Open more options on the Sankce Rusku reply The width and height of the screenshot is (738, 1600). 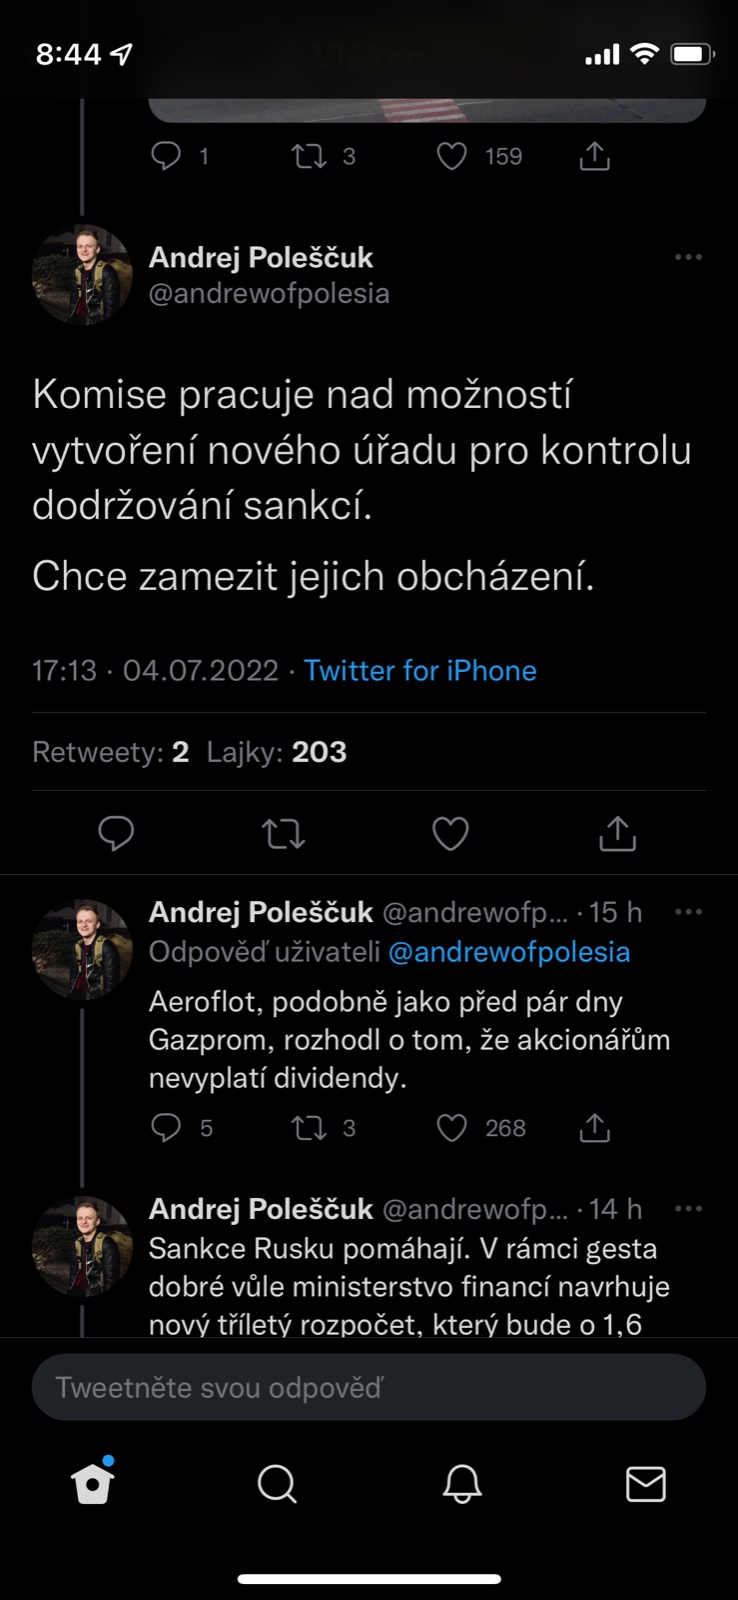point(688,1209)
